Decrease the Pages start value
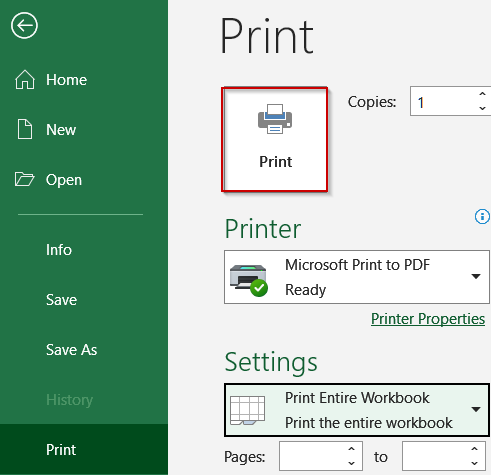Viewport: 491px width, 475px height. pos(351,463)
